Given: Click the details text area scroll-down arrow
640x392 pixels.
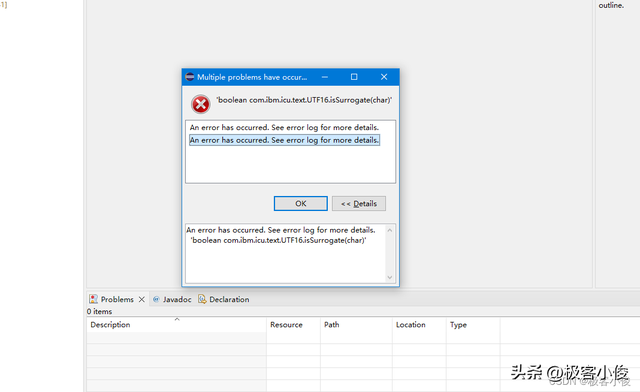Looking at the screenshot, I should point(389,277).
